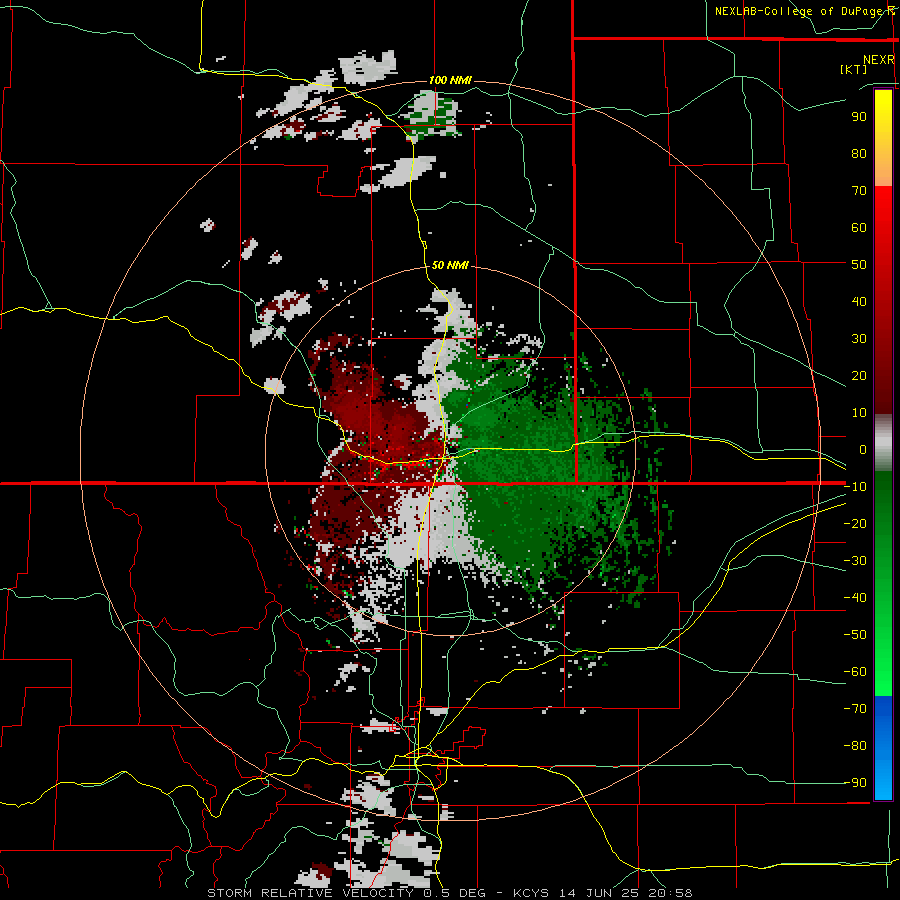Click the STORM RELATIVE VELOCITY caption text
Image resolution: width=900 pixels, height=900 pixels.
[310, 893]
